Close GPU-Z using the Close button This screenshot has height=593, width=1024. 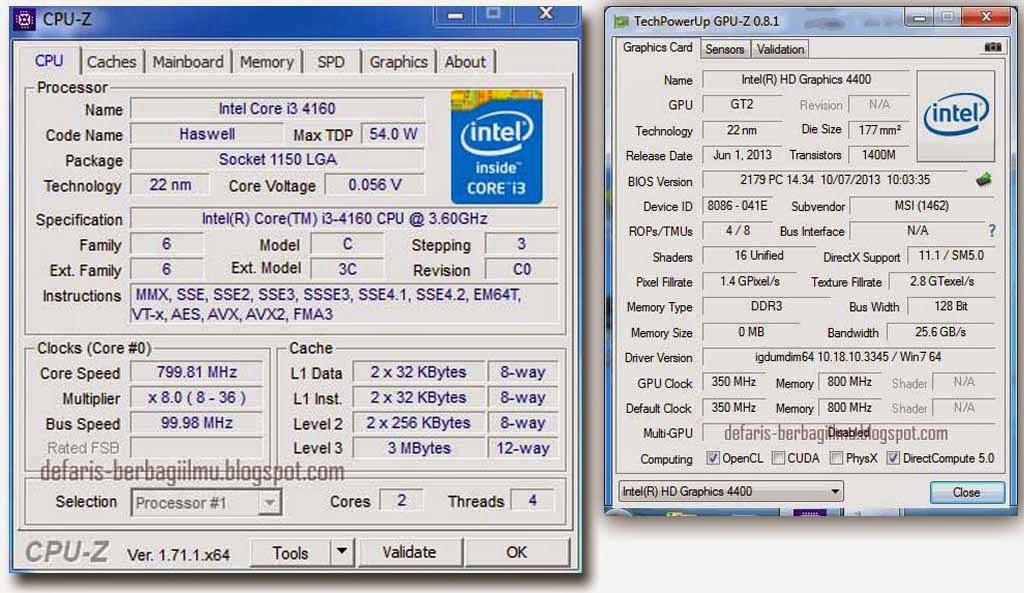[x=966, y=492]
